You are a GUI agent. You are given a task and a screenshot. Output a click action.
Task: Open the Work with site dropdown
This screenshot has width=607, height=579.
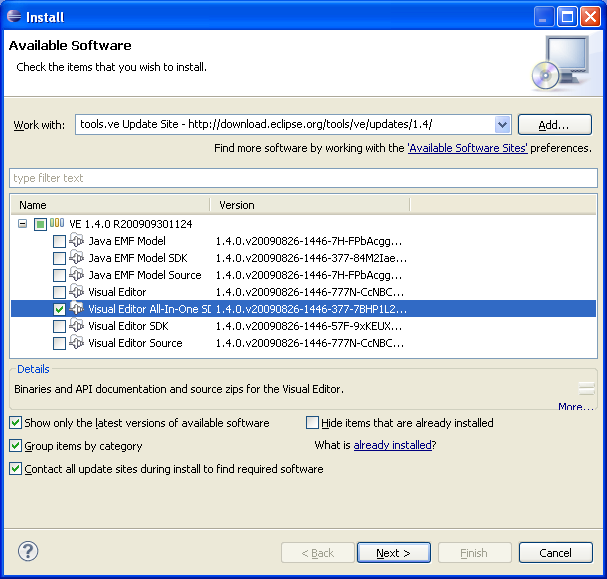(502, 125)
